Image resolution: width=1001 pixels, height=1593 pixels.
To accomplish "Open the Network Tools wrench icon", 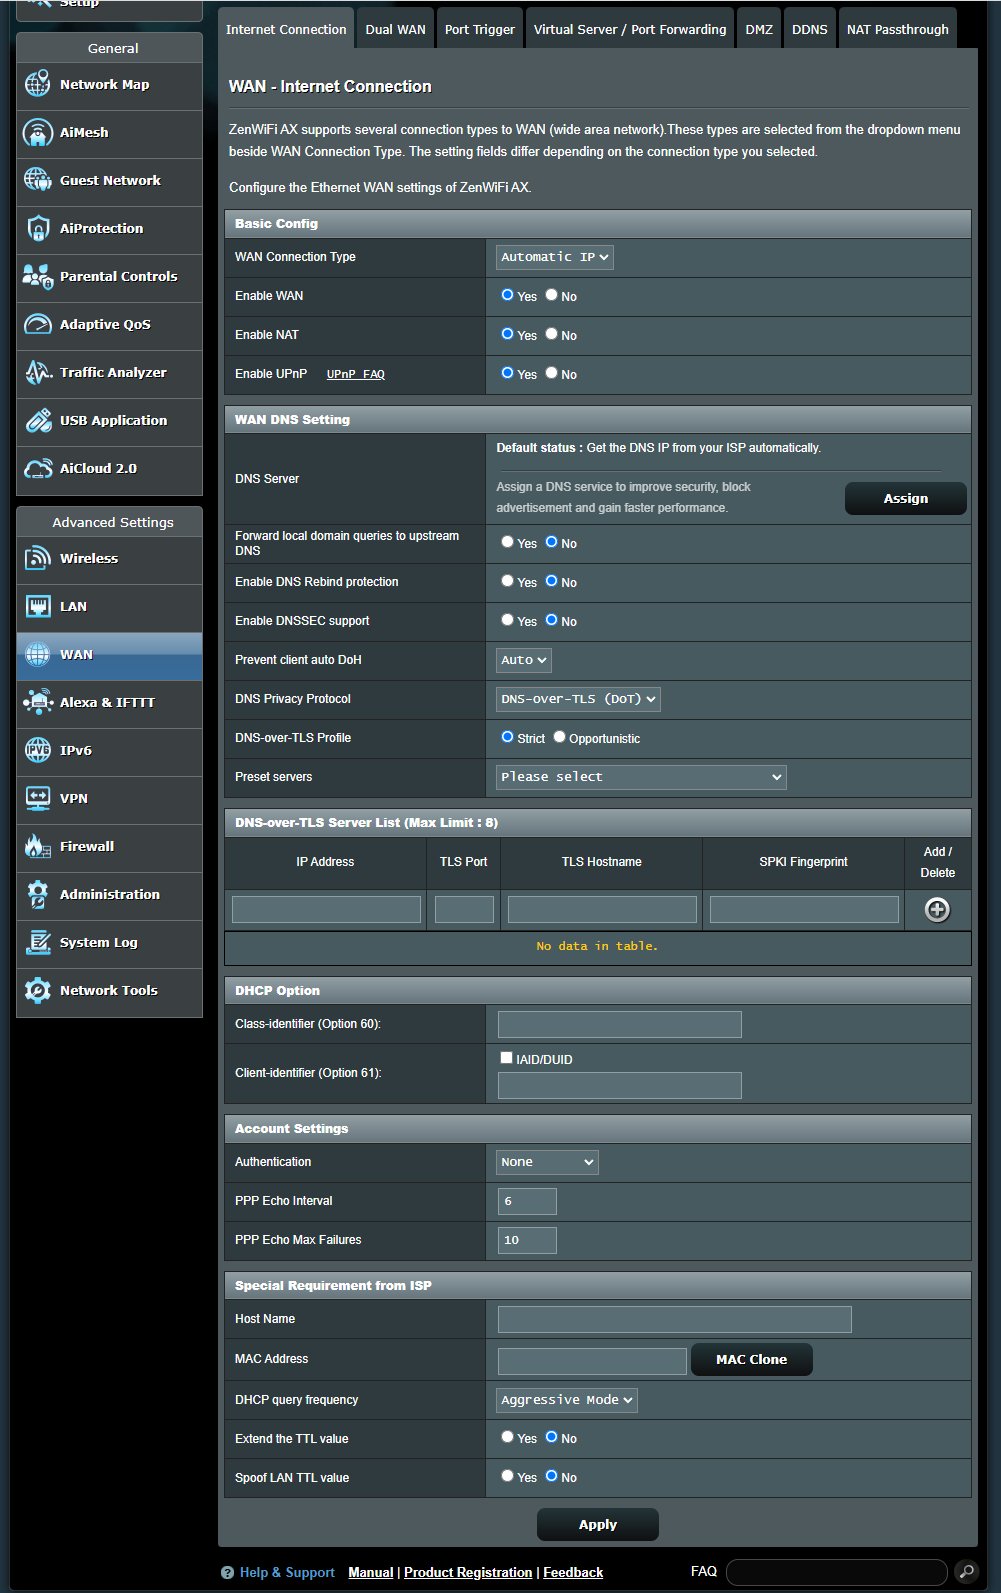I will tap(38, 991).
